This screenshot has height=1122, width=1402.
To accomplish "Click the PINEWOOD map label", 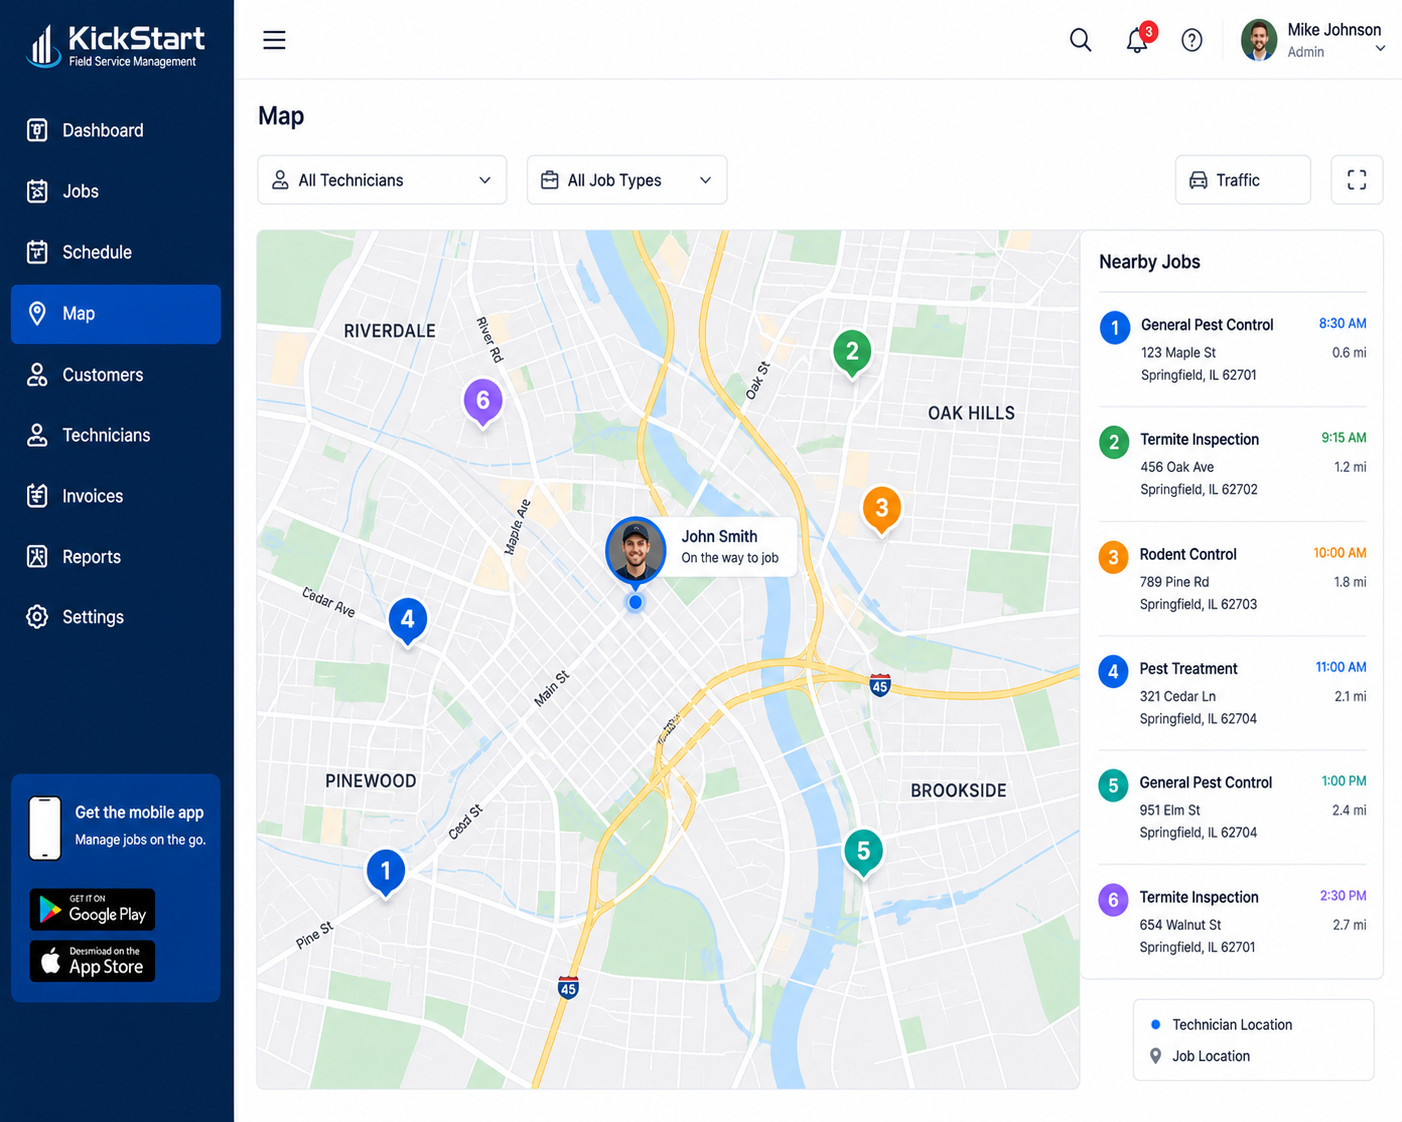I will click(370, 781).
